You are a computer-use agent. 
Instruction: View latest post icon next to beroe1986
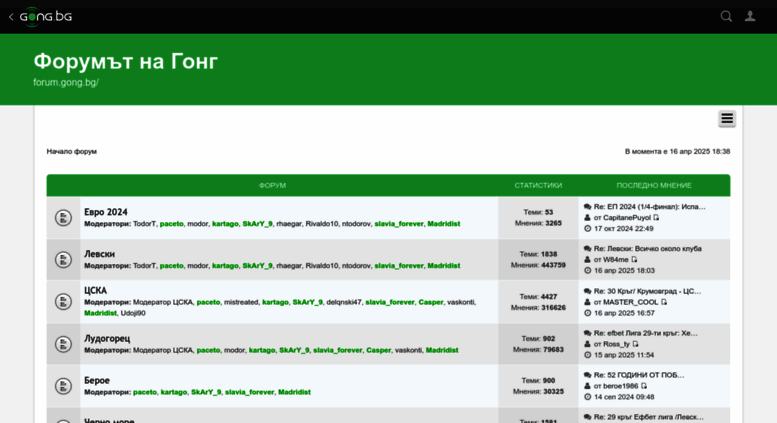(x=644, y=386)
